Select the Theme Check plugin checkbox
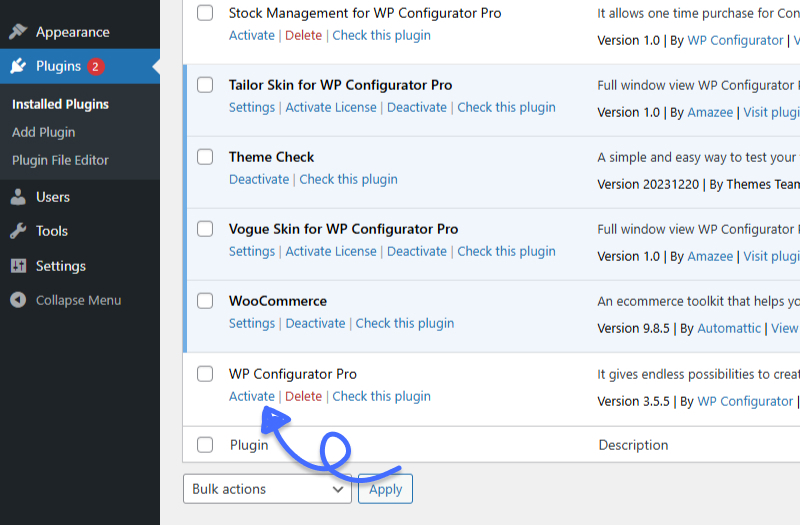Screen dimensions: 800x525 [205, 157]
